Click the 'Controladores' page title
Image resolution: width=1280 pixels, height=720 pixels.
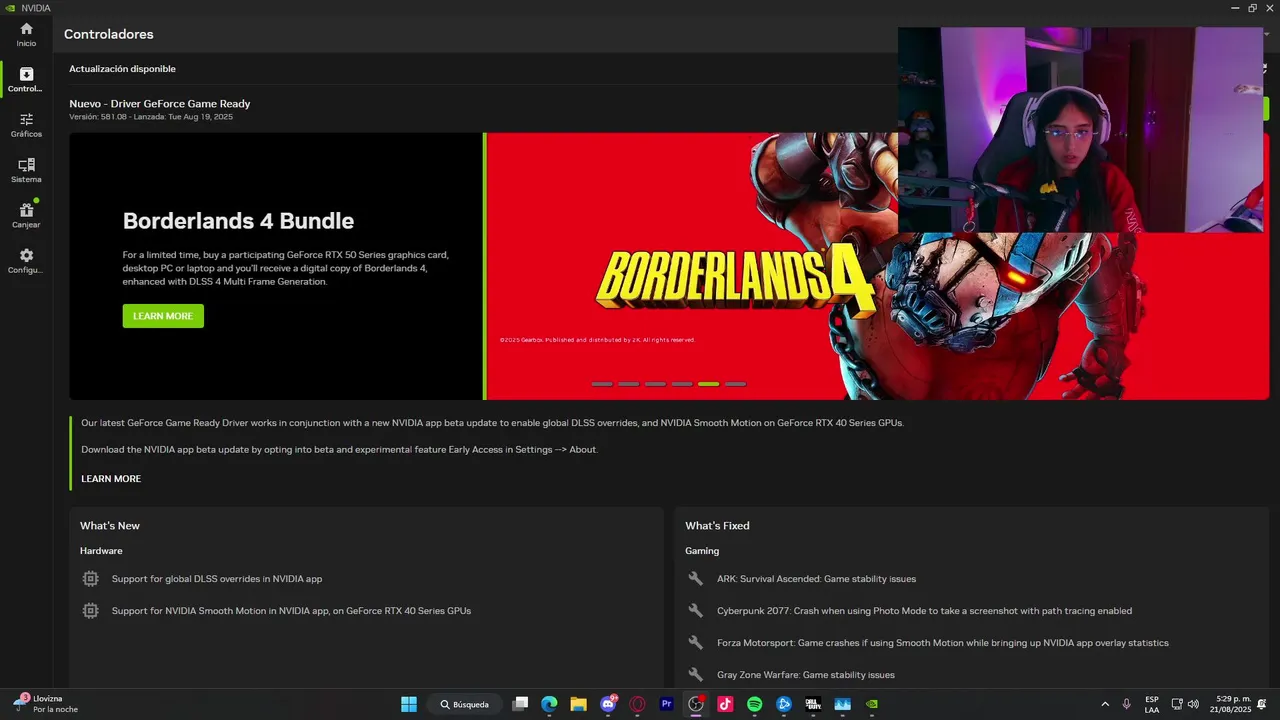(x=109, y=34)
